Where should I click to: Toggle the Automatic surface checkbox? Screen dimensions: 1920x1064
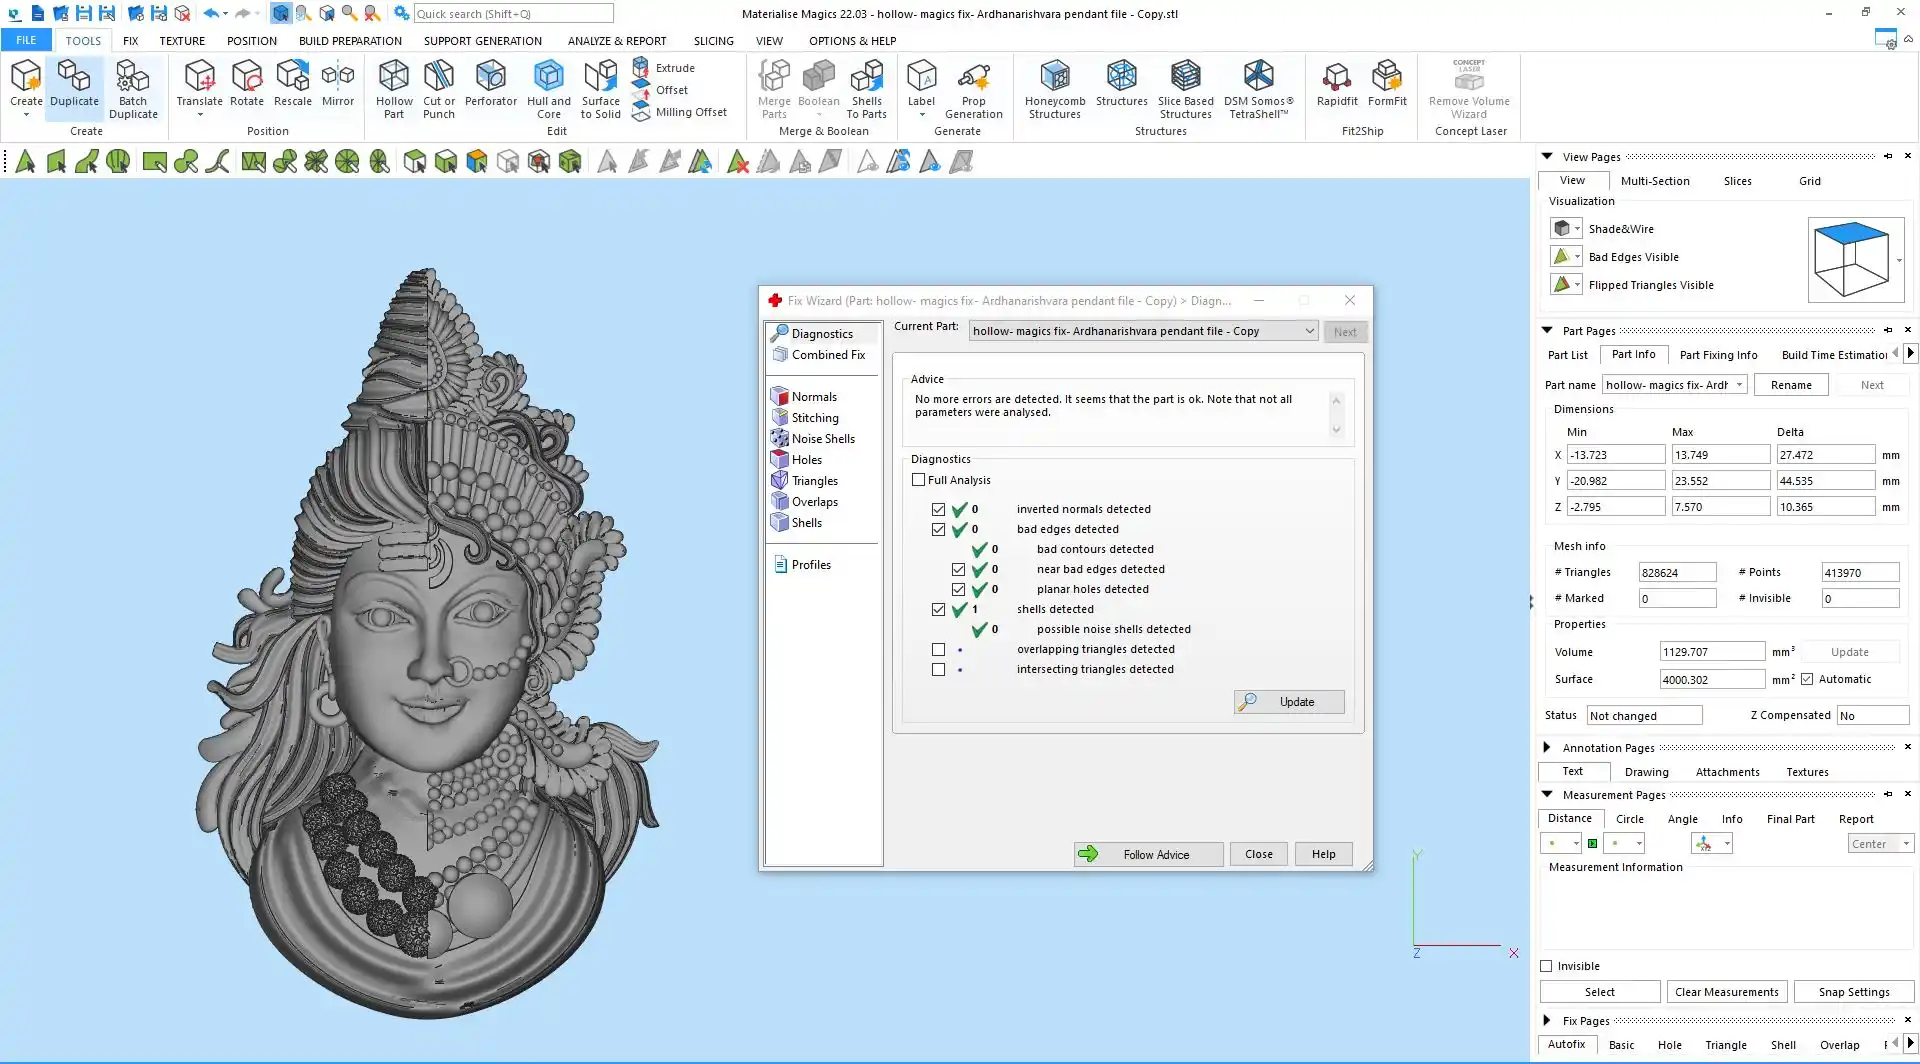1807,679
